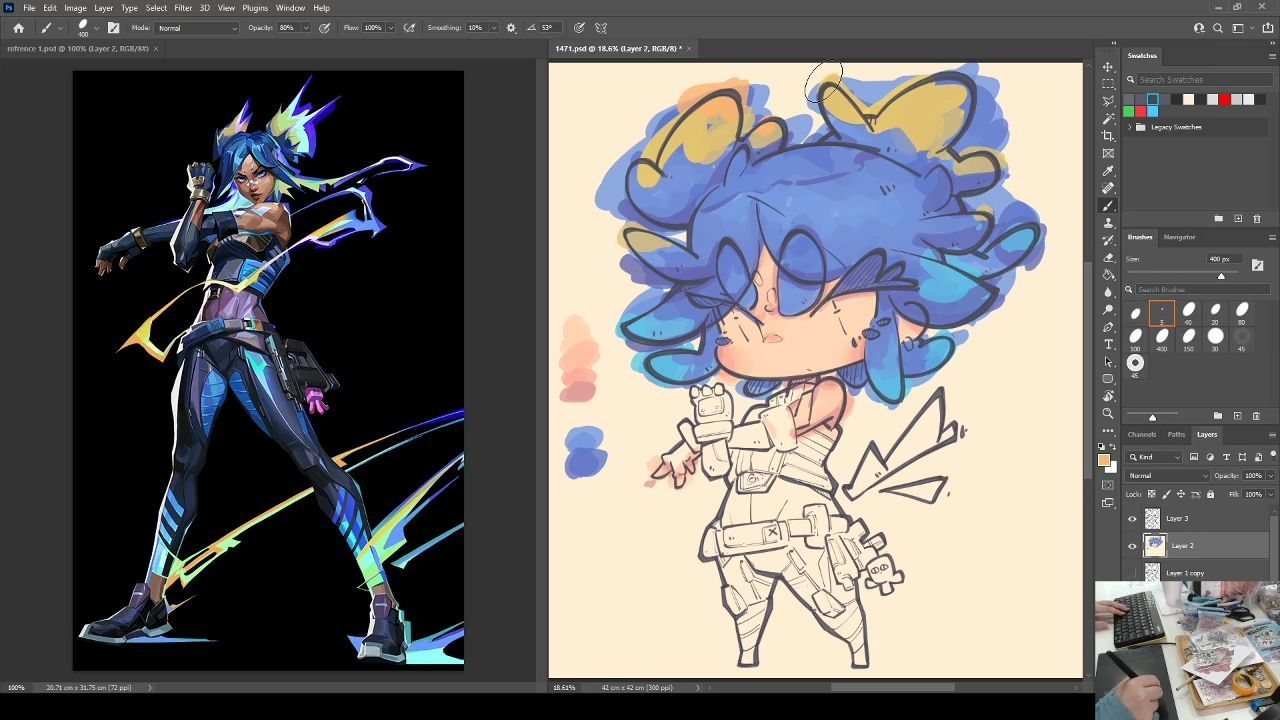The height and width of the screenshot is (720, 1280).
Task: Toggle pressure for size button
Action: click(x=578, y=28)
